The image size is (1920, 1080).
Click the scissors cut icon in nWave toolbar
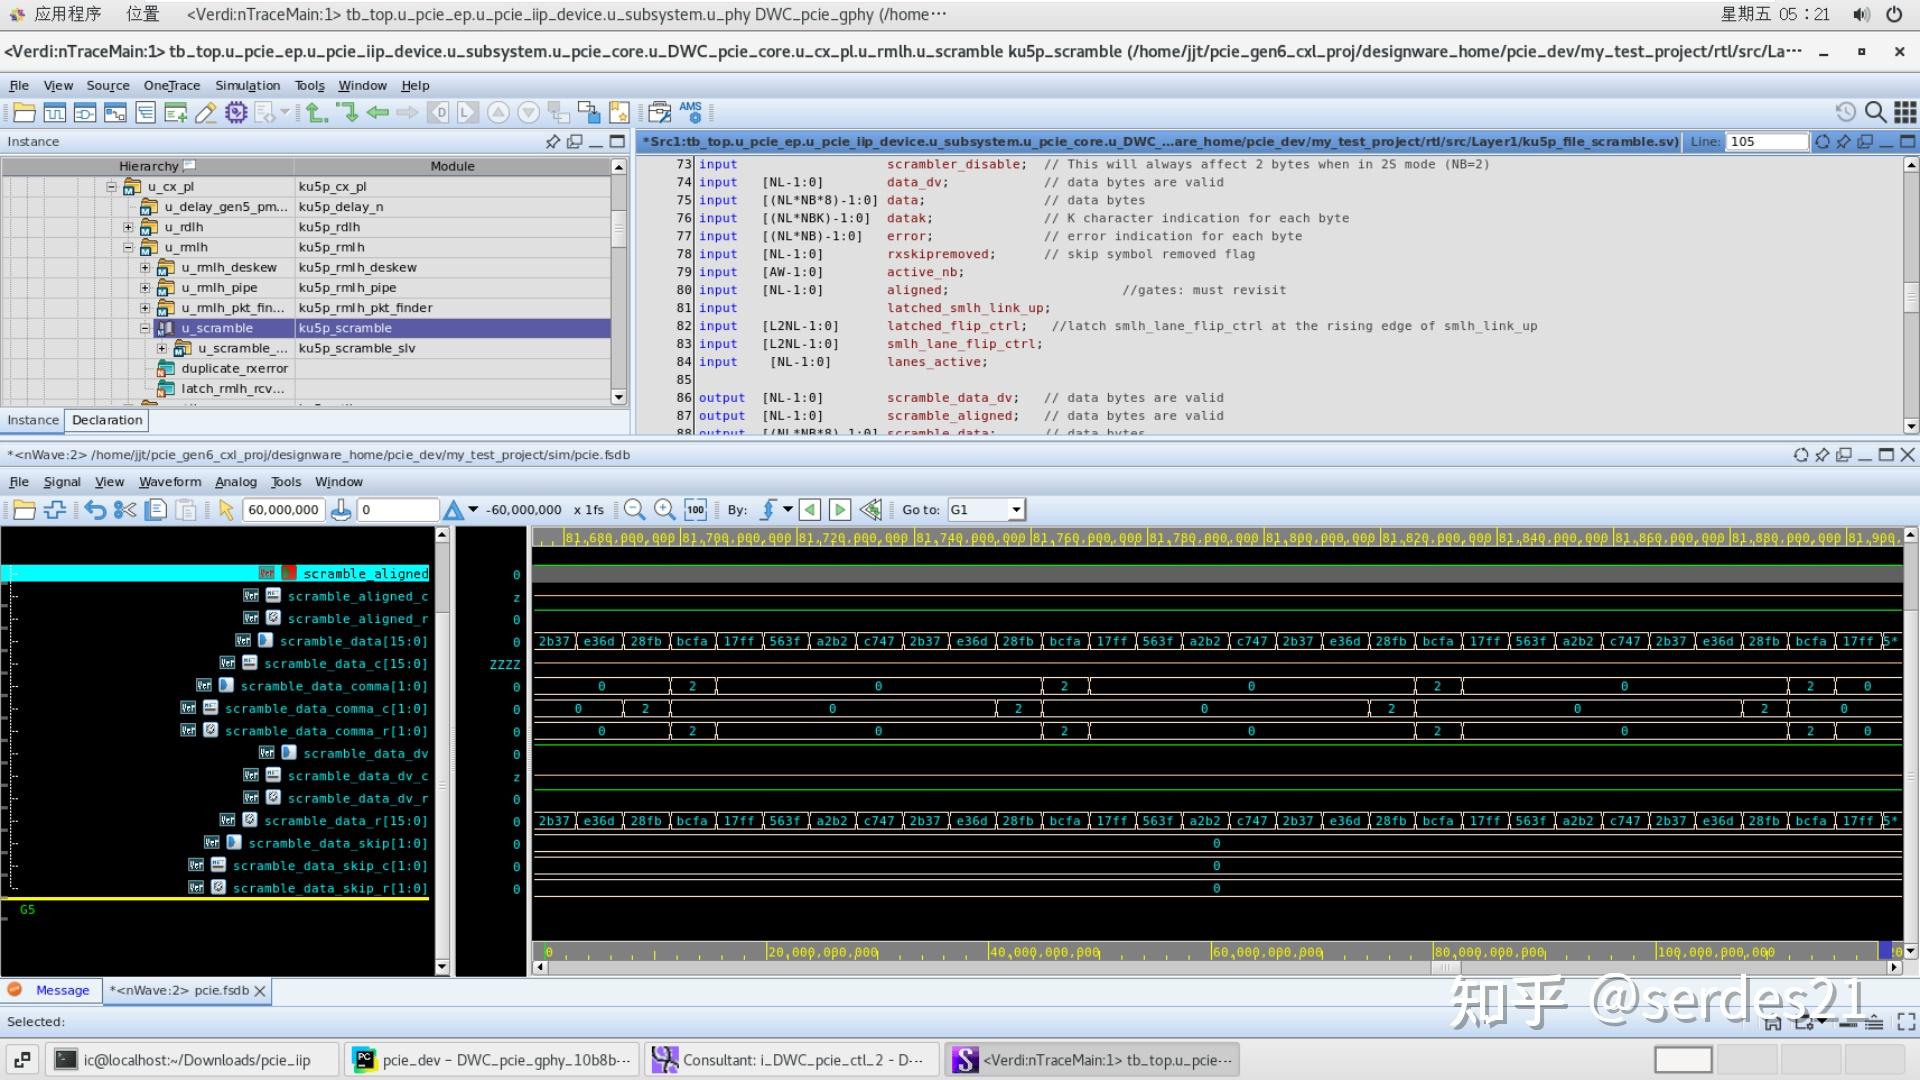click(x=125, y=510)
